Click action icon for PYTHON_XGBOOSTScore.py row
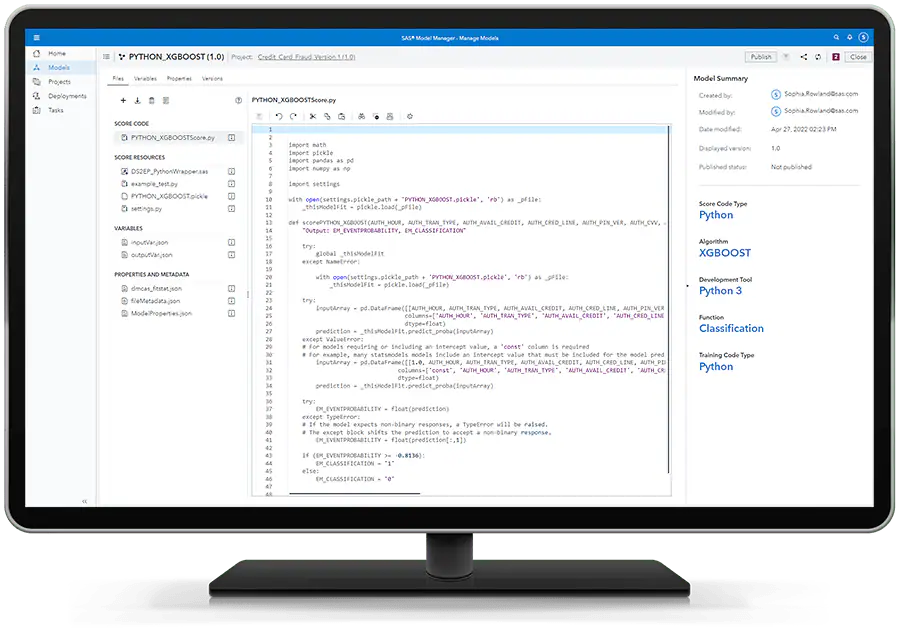Viewport: 900px width, 629px height. pyautogui.click(x=231, y=138)
